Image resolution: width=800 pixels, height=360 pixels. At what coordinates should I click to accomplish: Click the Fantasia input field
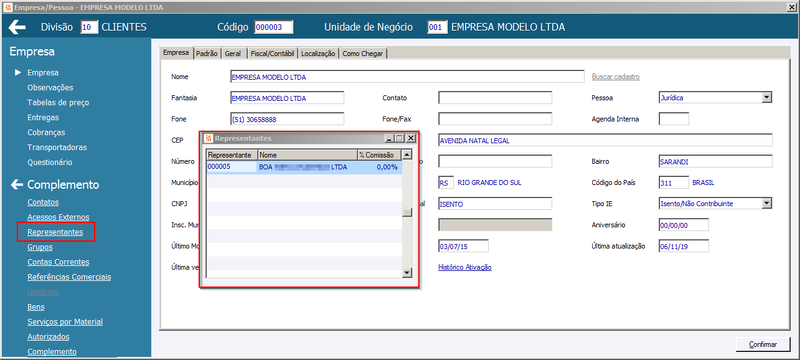[x=287, y=98]
